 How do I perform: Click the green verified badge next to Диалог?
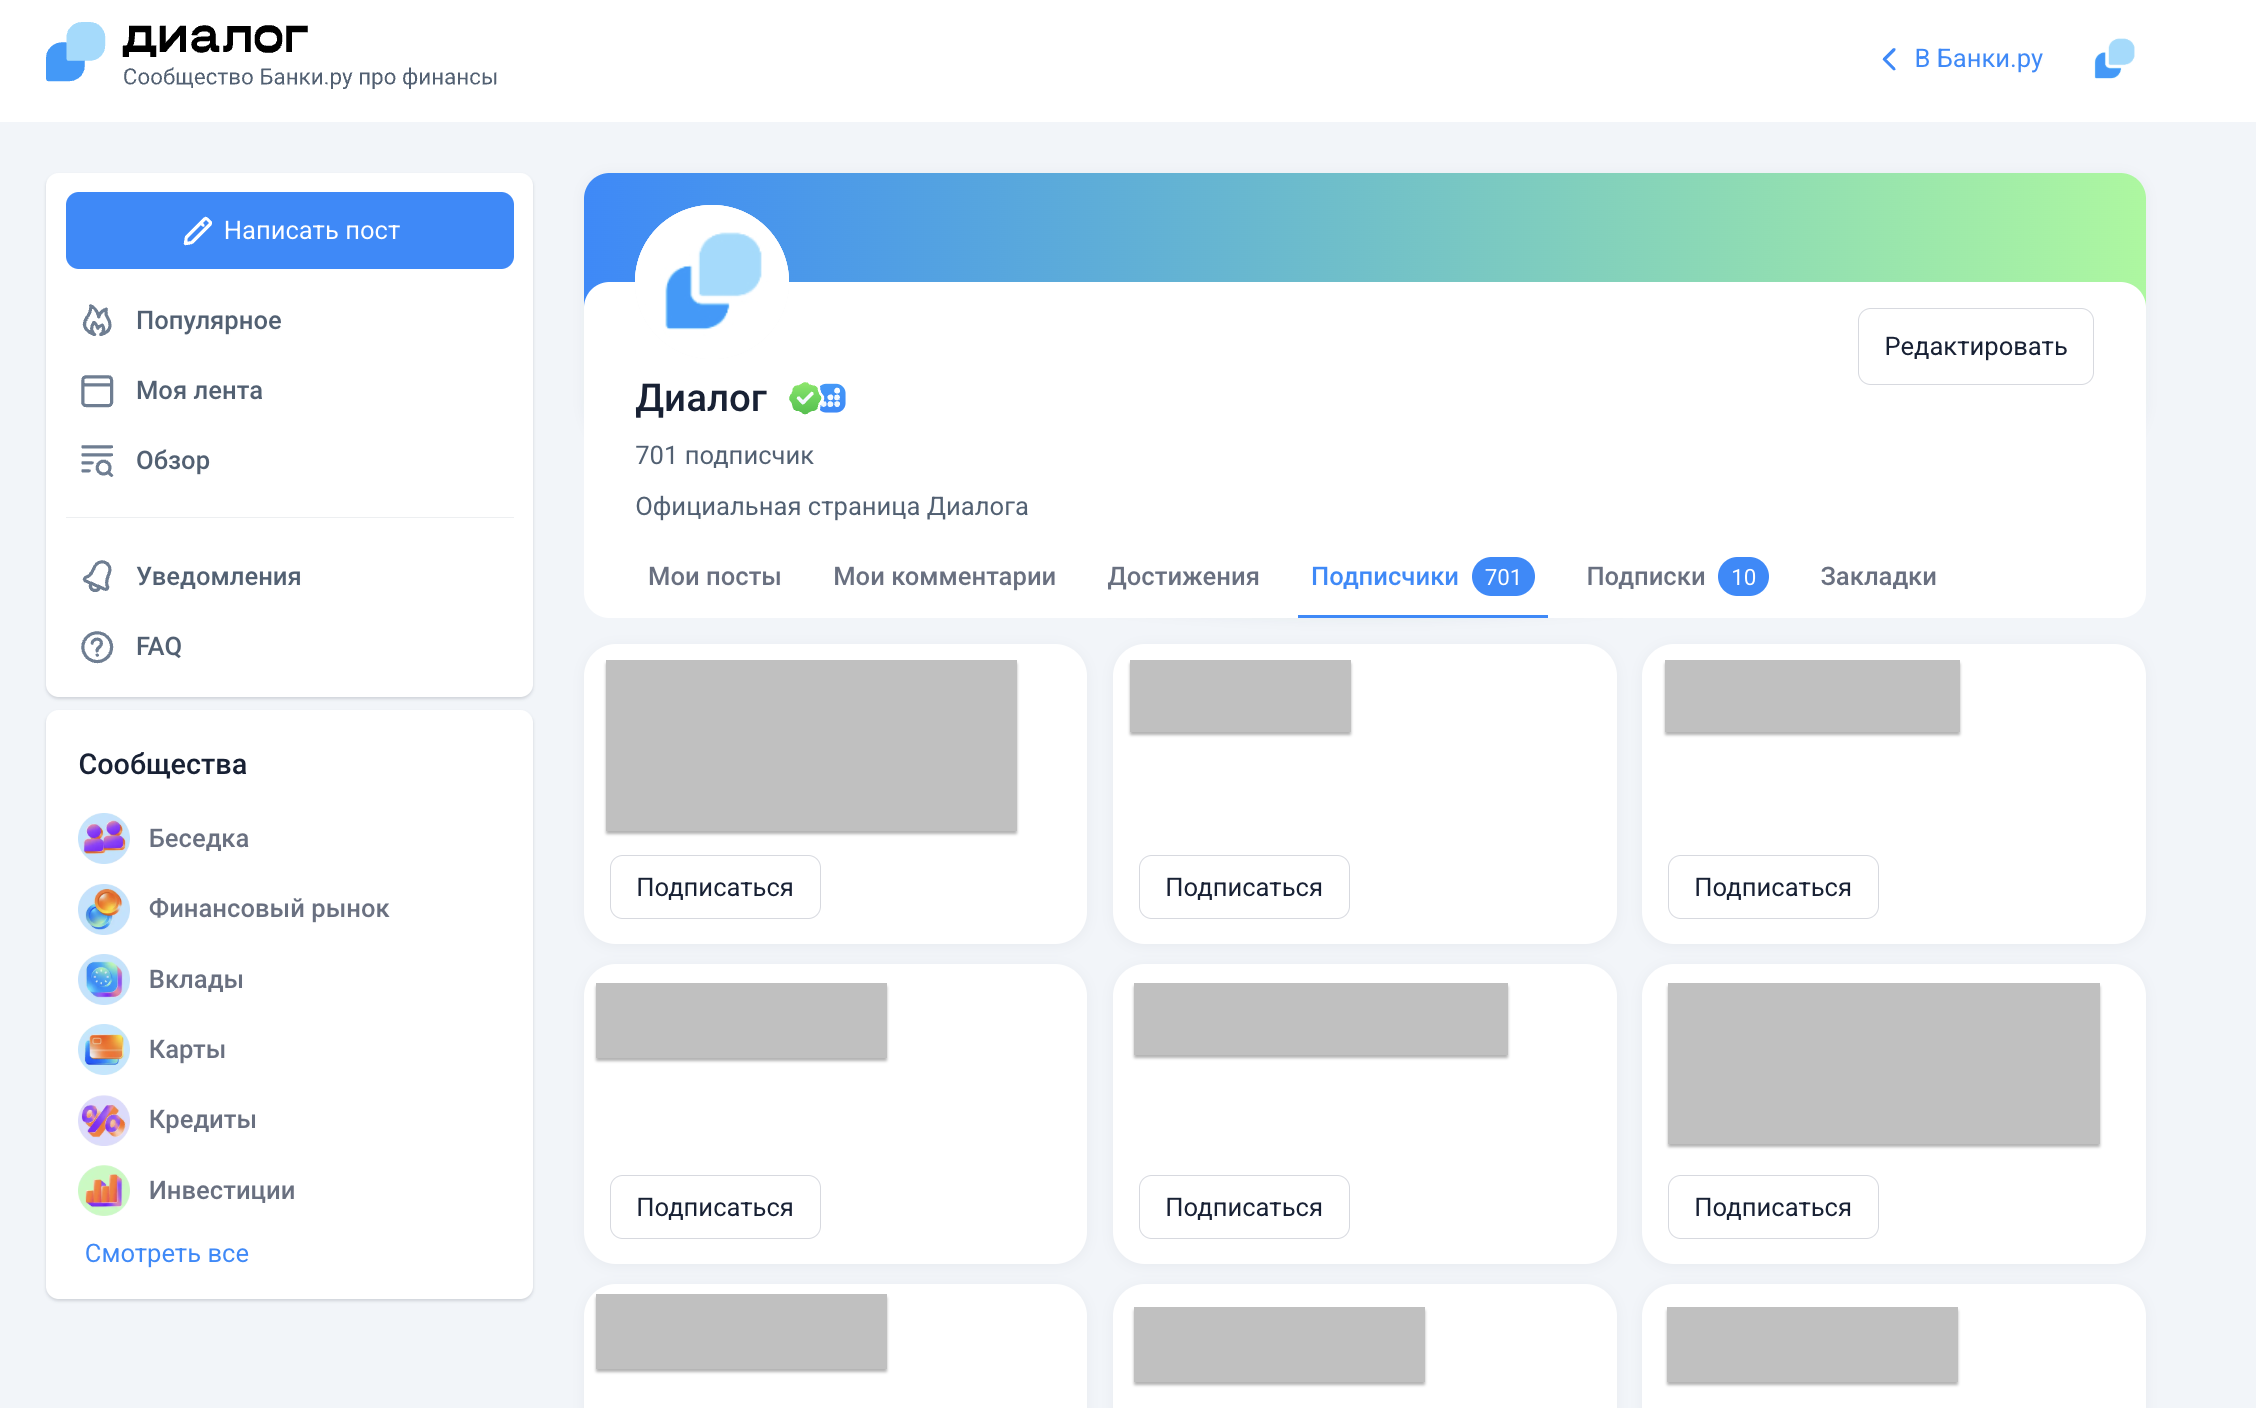(804, 398)
